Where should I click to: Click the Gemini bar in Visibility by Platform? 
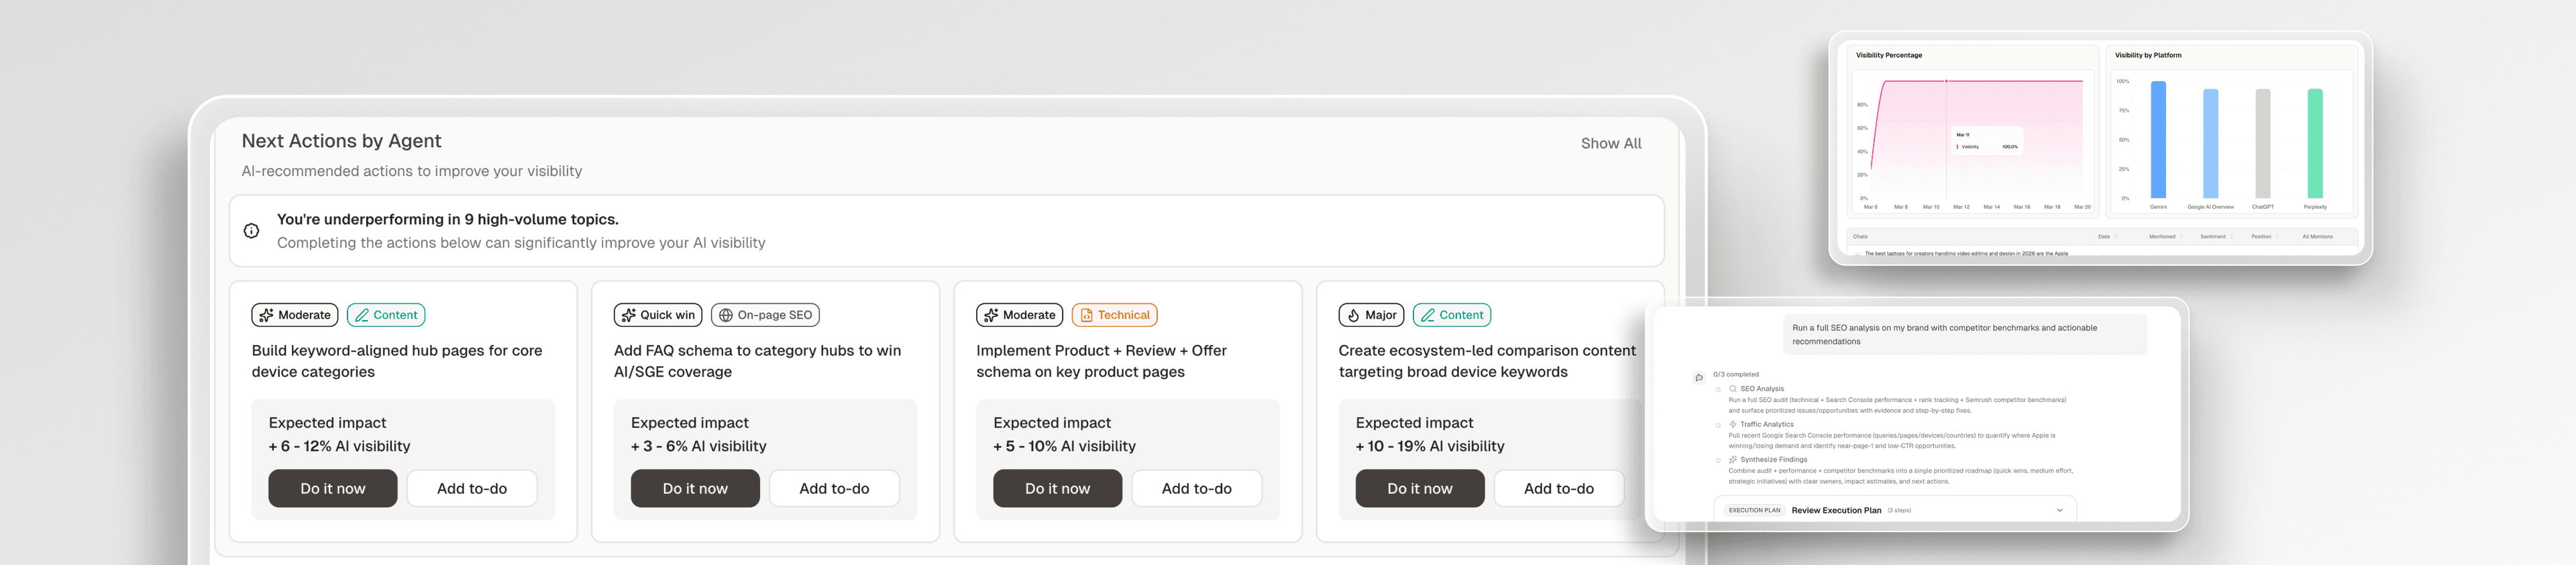coord(2158,140)
